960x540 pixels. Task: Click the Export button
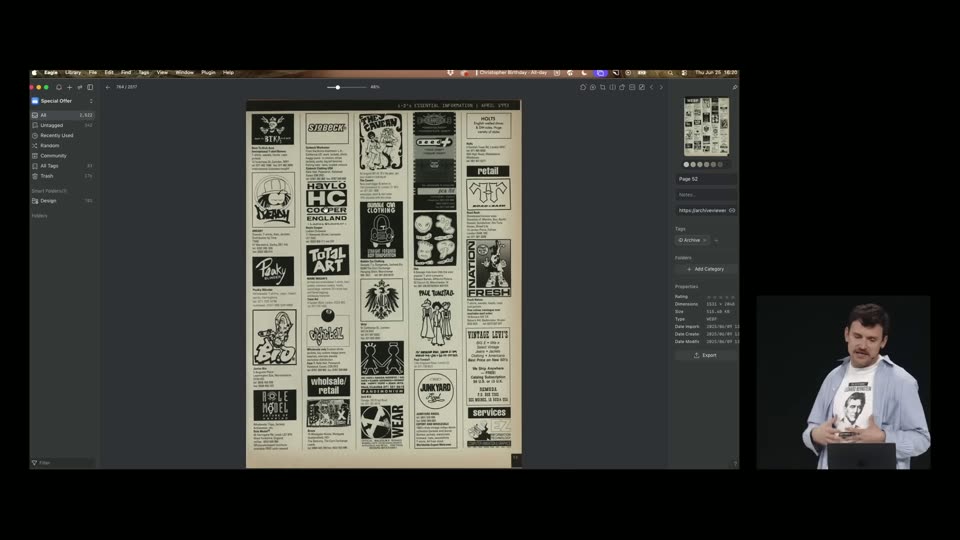coord(705,355)
